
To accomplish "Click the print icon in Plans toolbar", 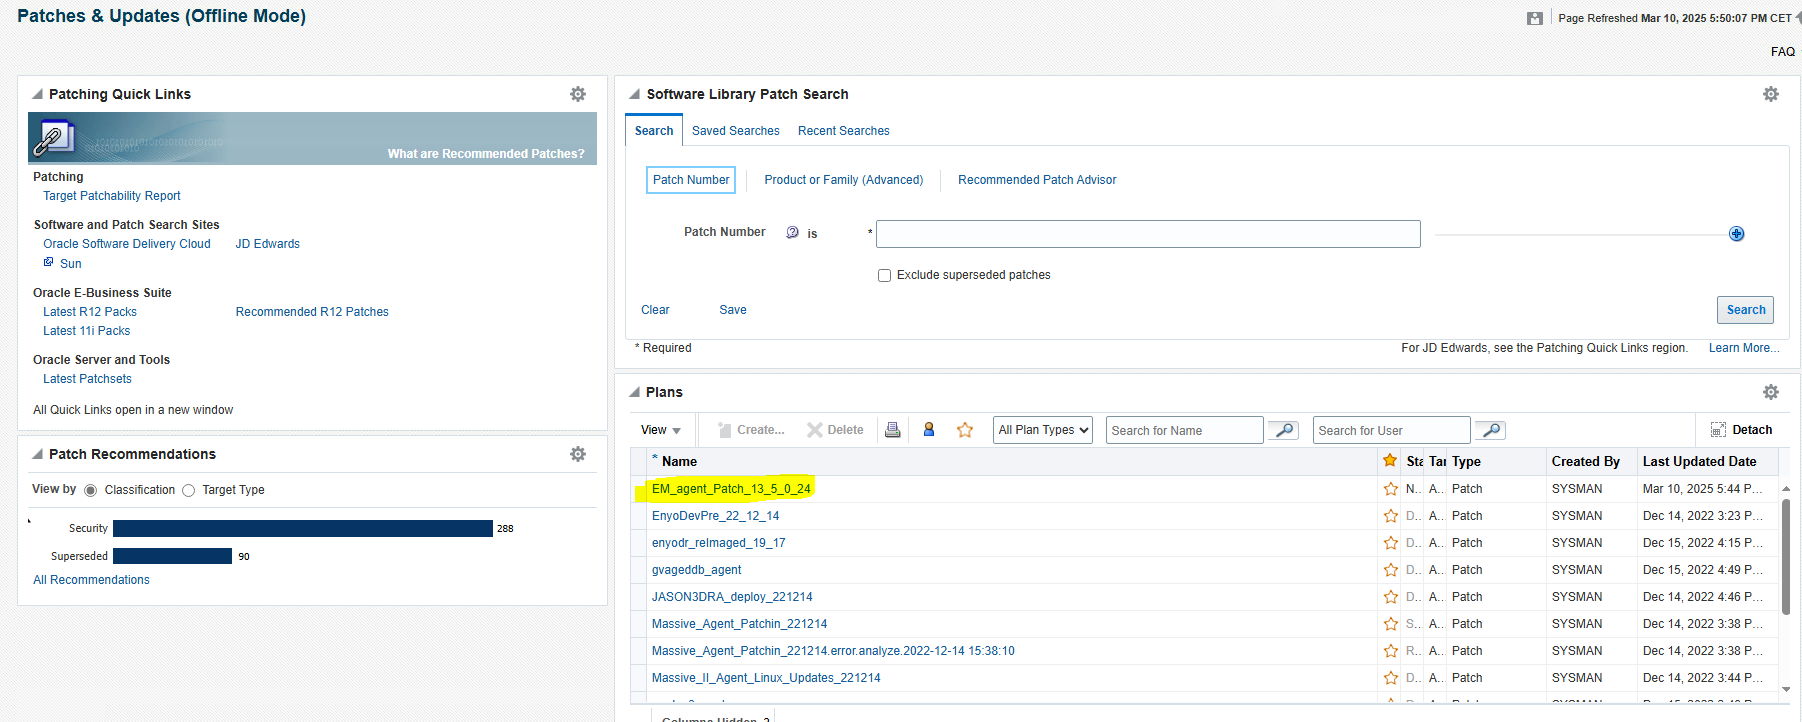I will [893, 430].
